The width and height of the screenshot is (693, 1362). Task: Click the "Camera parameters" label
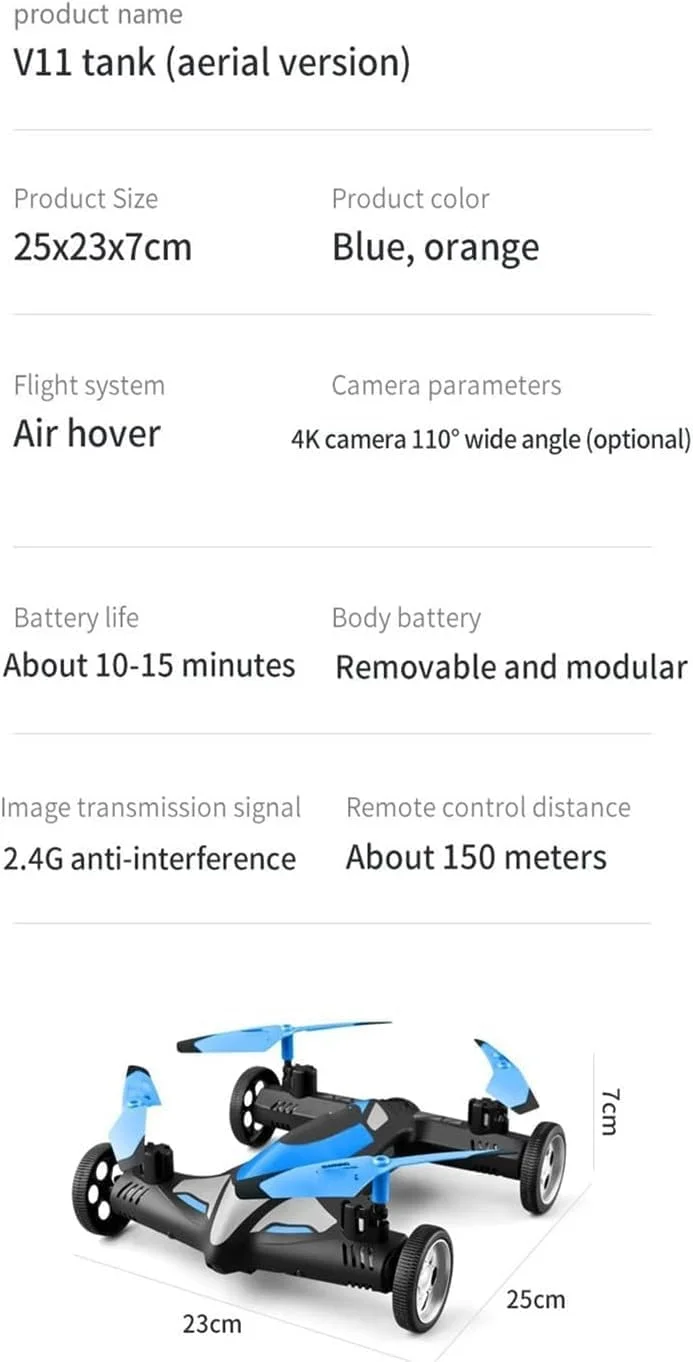click(446, 385)
